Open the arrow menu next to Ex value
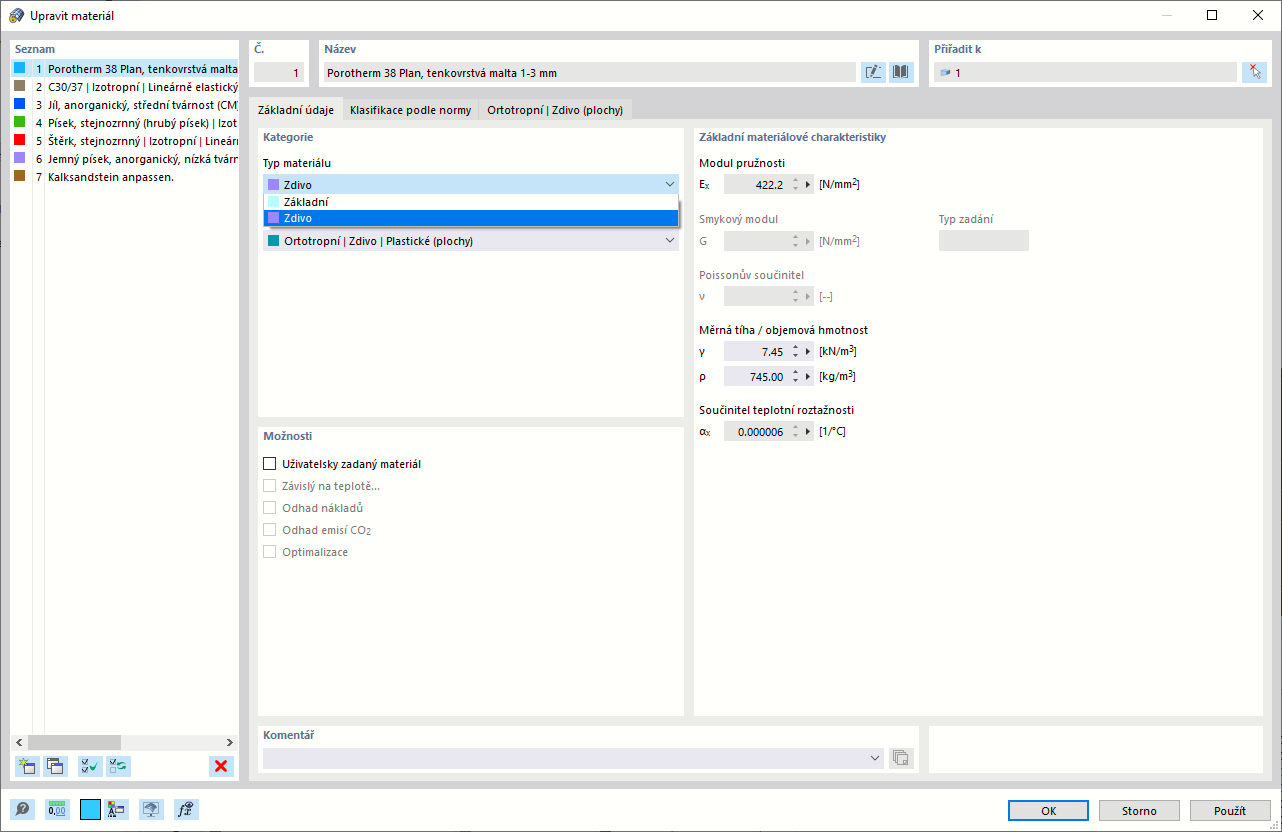 808,184
